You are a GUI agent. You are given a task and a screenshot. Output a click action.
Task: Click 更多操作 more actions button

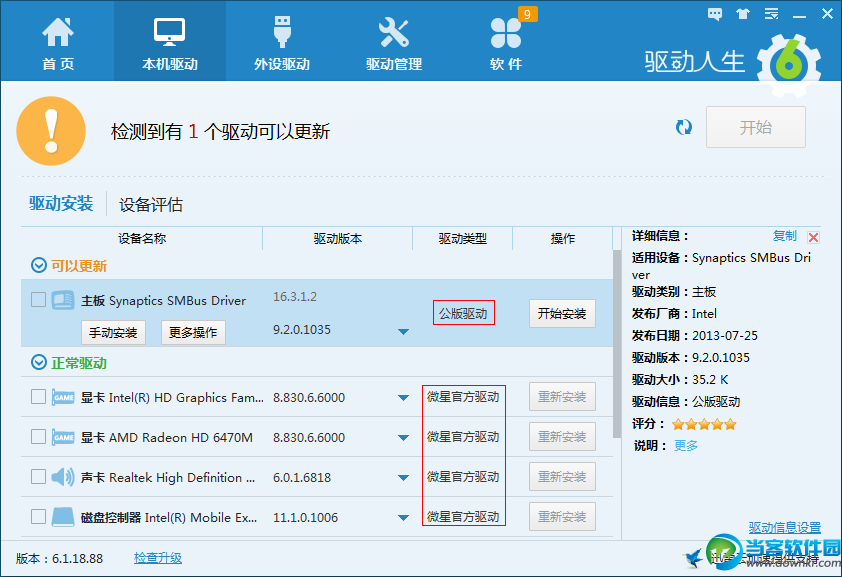click(x=193, y=333)
